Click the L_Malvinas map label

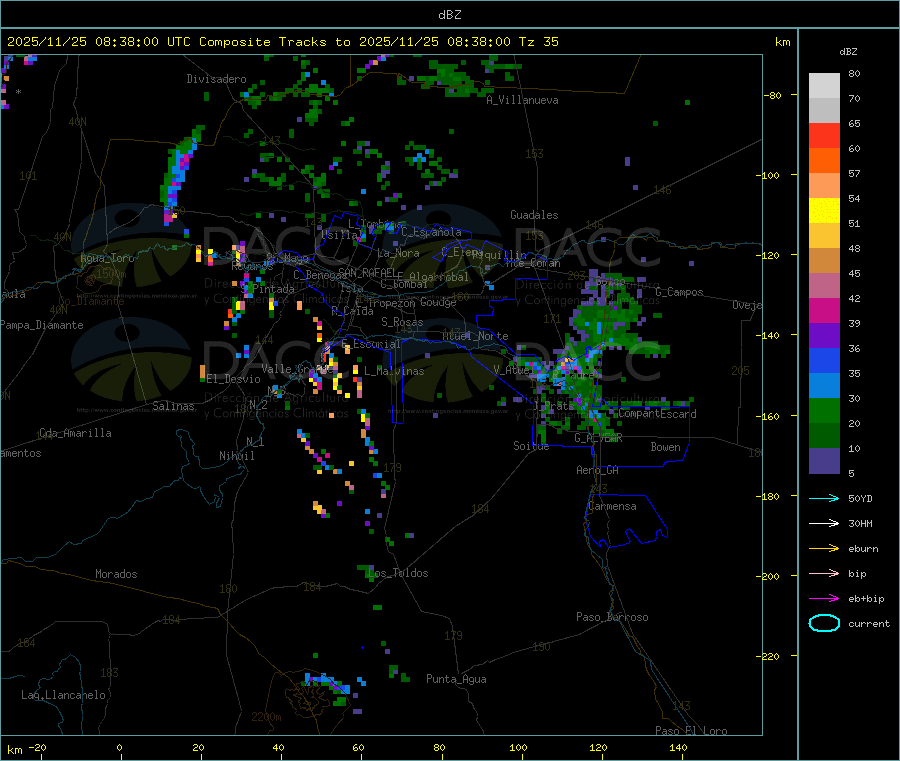point(394,371)
